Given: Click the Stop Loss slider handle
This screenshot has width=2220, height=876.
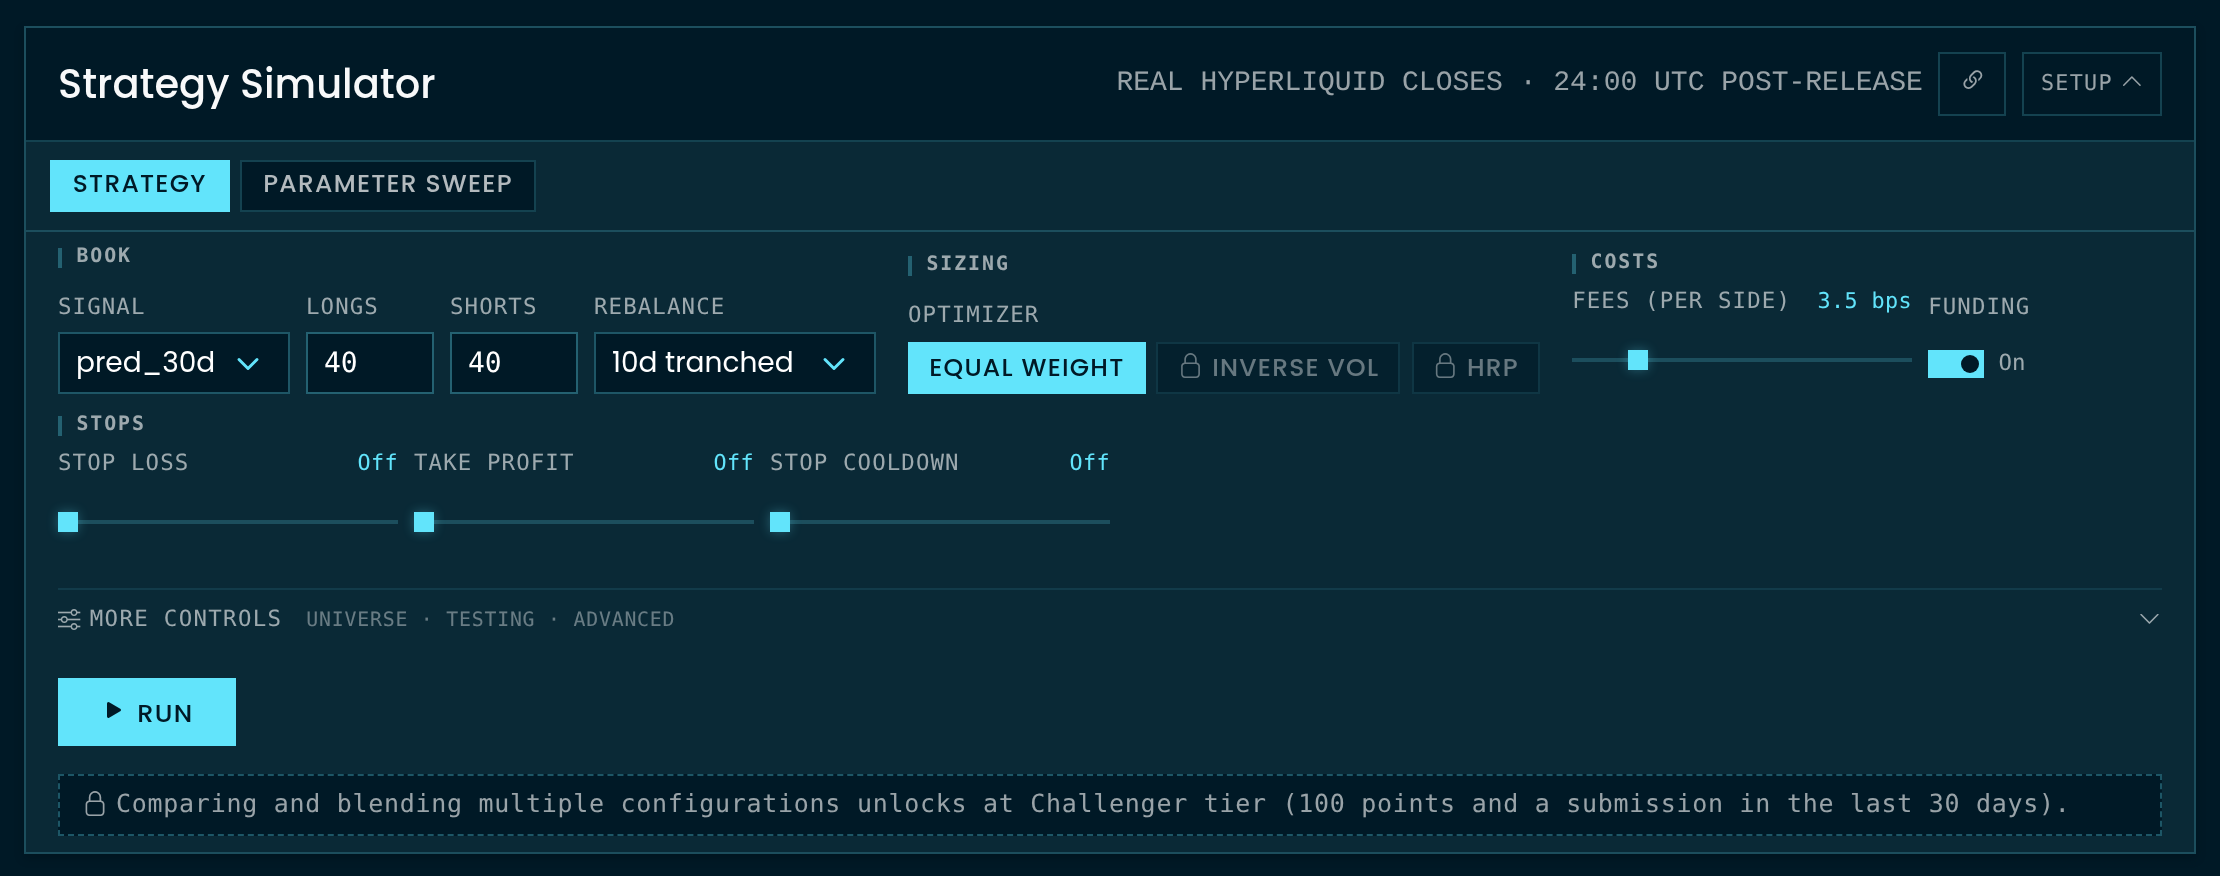Looking at the screenshot, I should [68, 522].
